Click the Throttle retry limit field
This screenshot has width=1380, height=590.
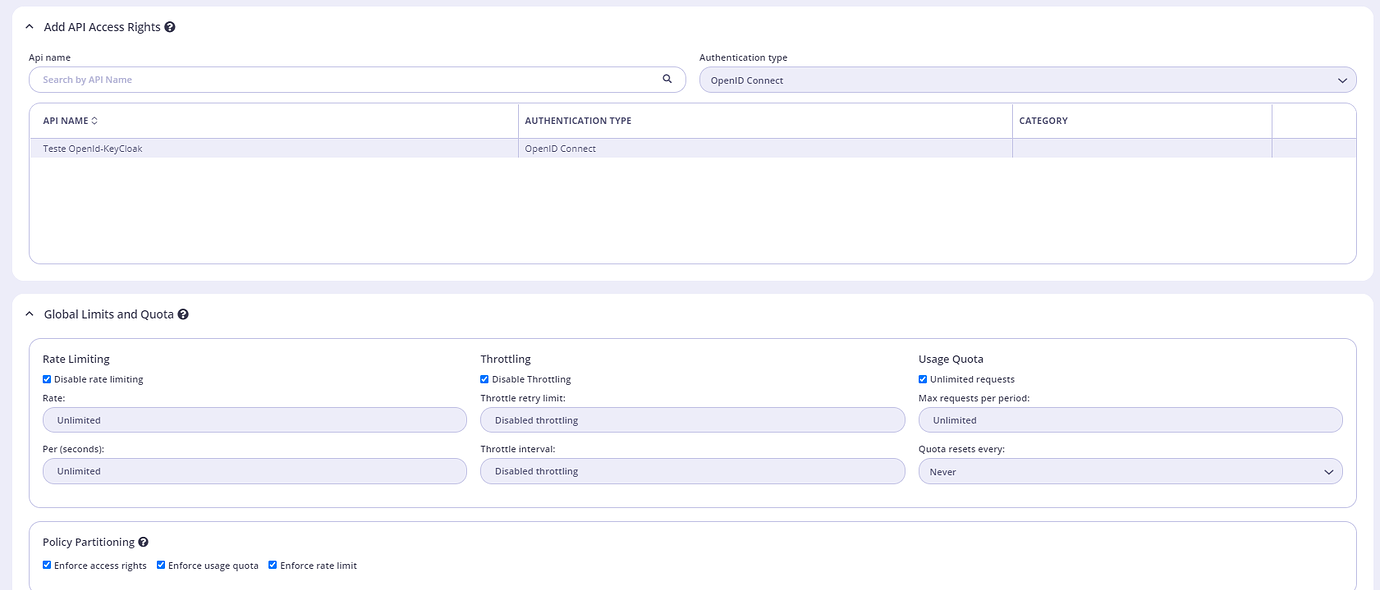[692, 419]
